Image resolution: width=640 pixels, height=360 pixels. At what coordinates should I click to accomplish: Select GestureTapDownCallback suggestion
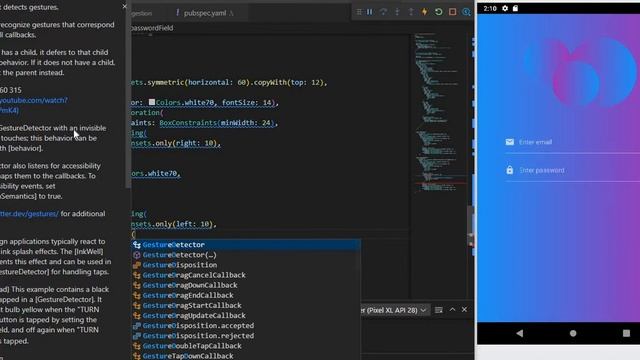[x=246, y=356]
